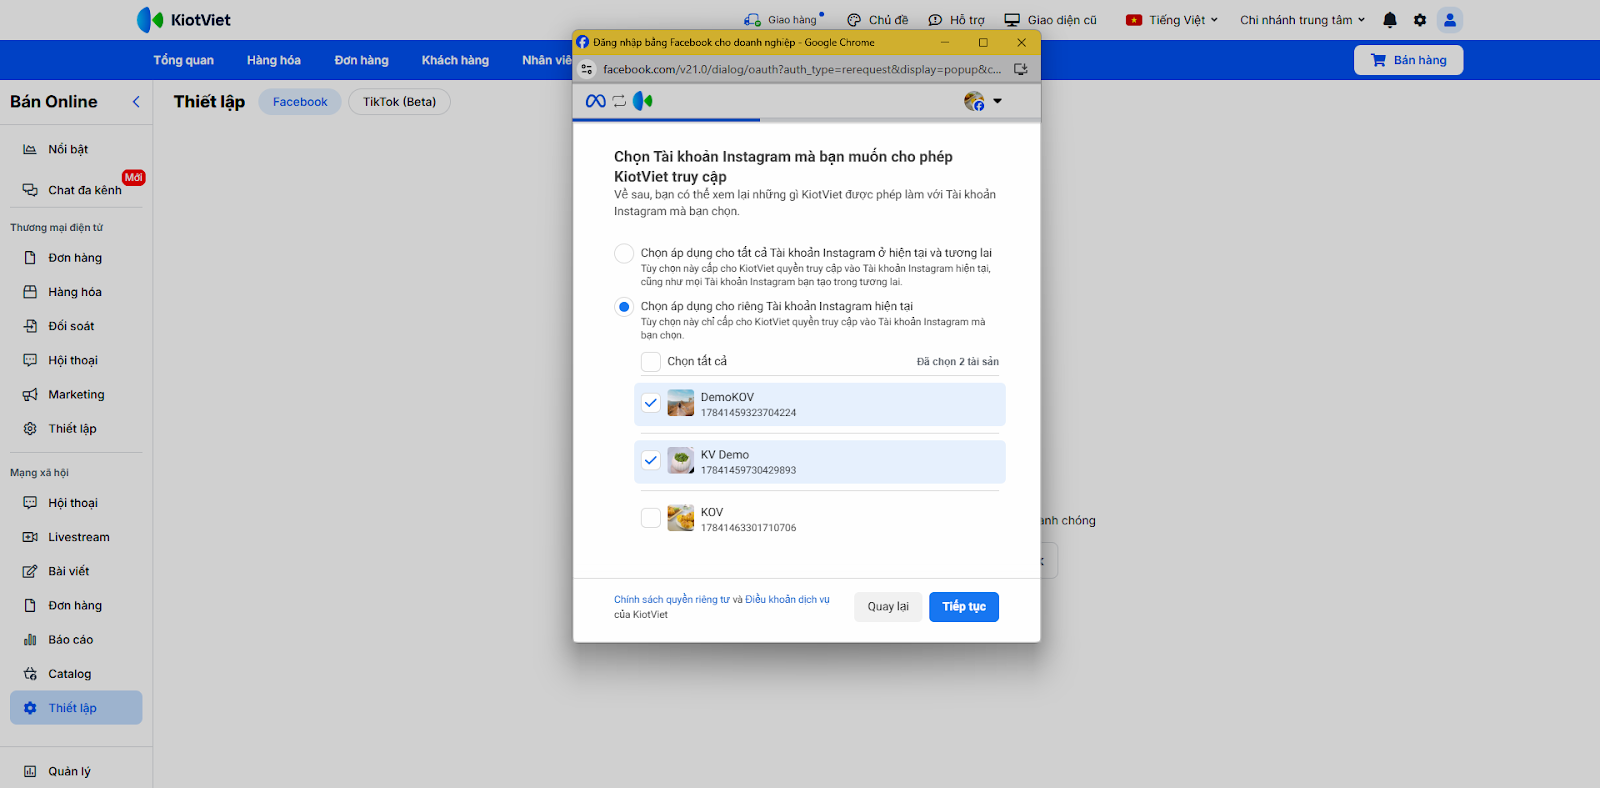Open the Tiếng Việt language dropdown
1600x788 pixels.
(1172, 20)
